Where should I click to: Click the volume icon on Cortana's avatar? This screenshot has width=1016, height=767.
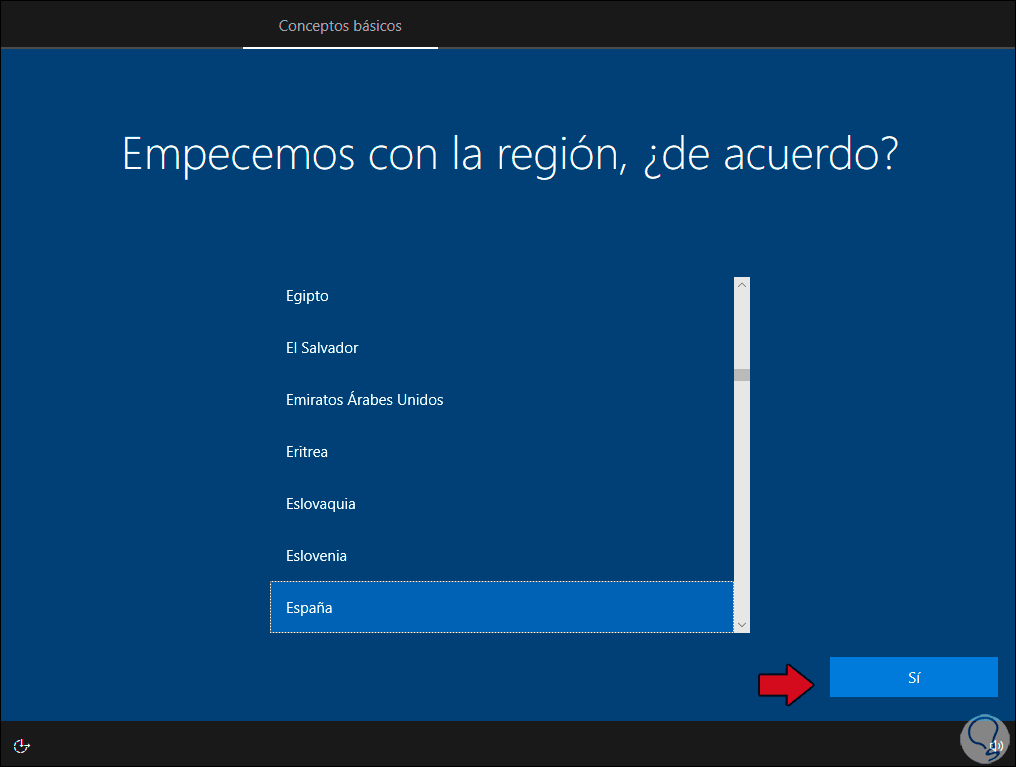point(994,746)
